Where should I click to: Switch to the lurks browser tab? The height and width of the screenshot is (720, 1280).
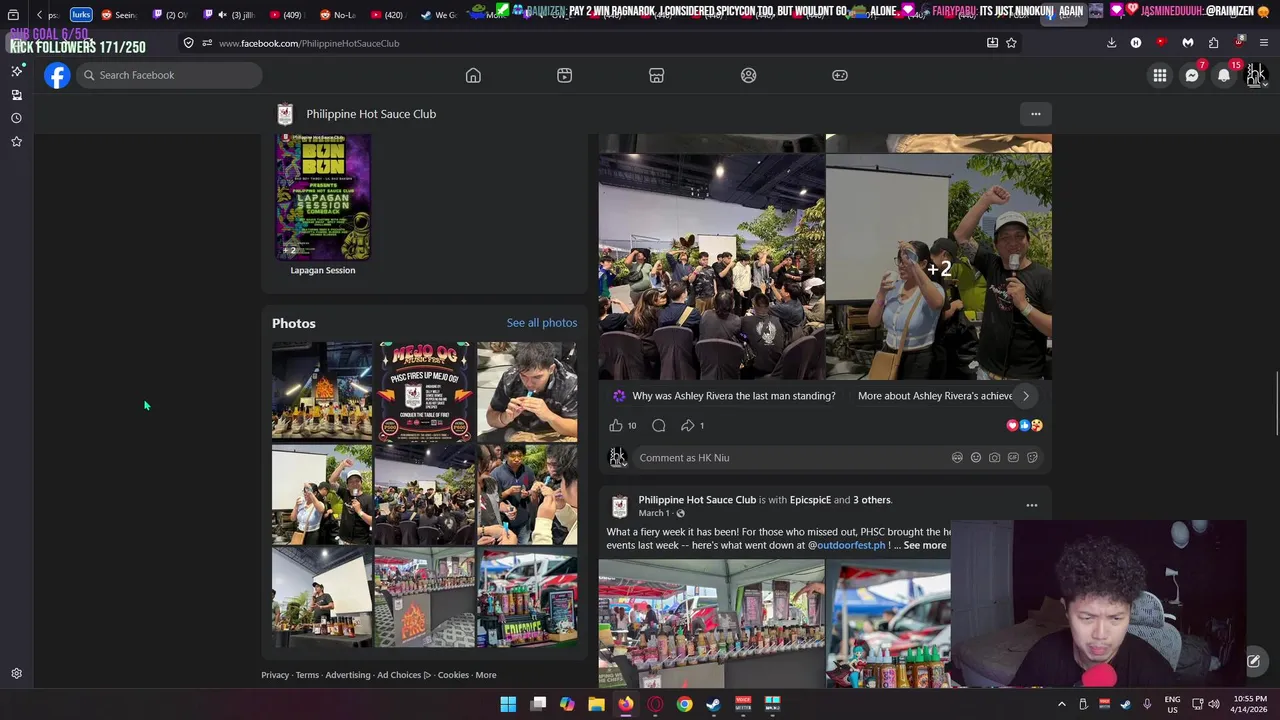[81, 15]
